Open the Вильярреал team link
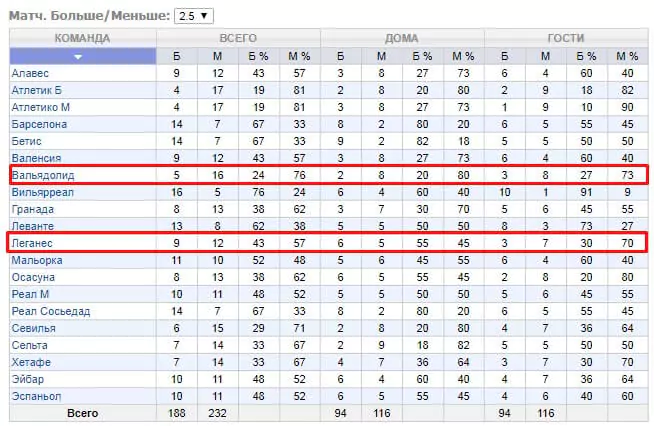654x426 pixels. (x=43, y=192)
